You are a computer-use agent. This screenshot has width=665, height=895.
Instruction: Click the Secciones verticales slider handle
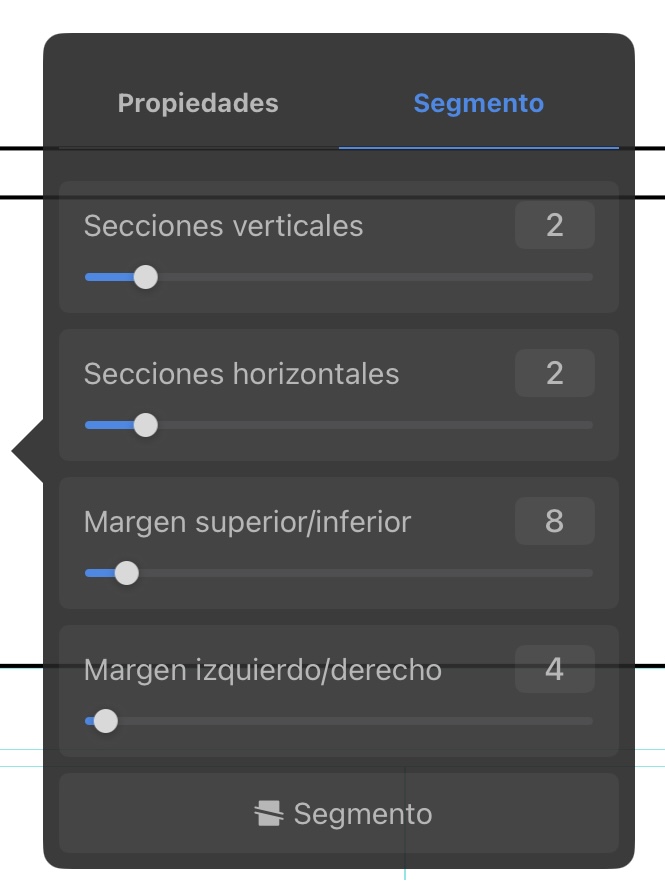[x=146, y=277]
